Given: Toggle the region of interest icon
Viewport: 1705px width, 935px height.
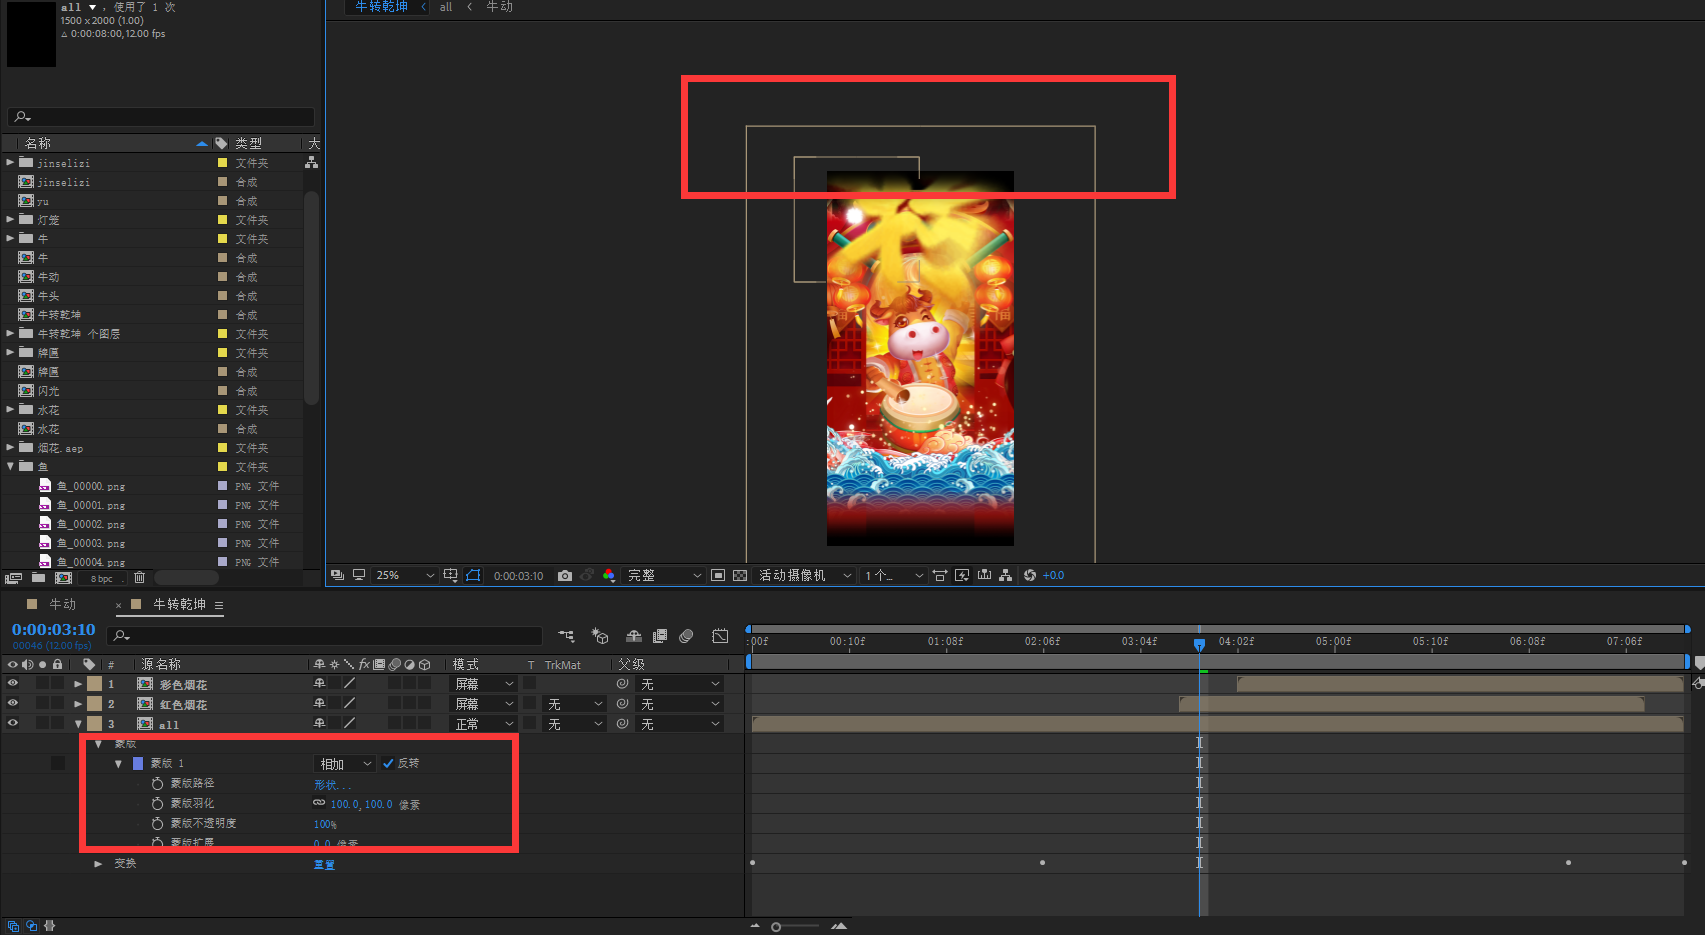Looking at the screenshot, I should [x=718, y=575].
